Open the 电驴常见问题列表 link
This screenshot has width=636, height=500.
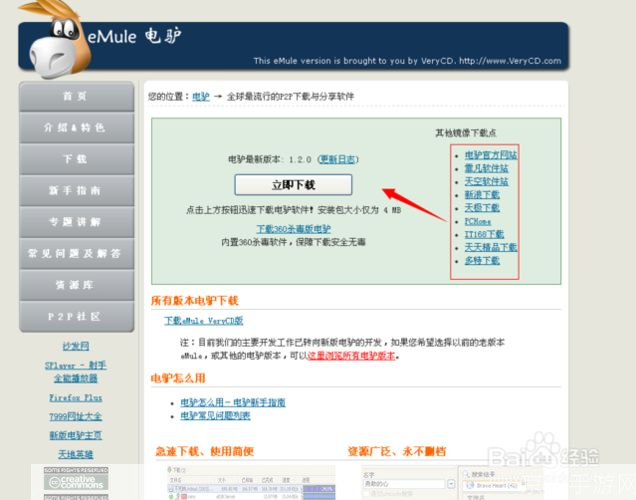pos(215,416)
